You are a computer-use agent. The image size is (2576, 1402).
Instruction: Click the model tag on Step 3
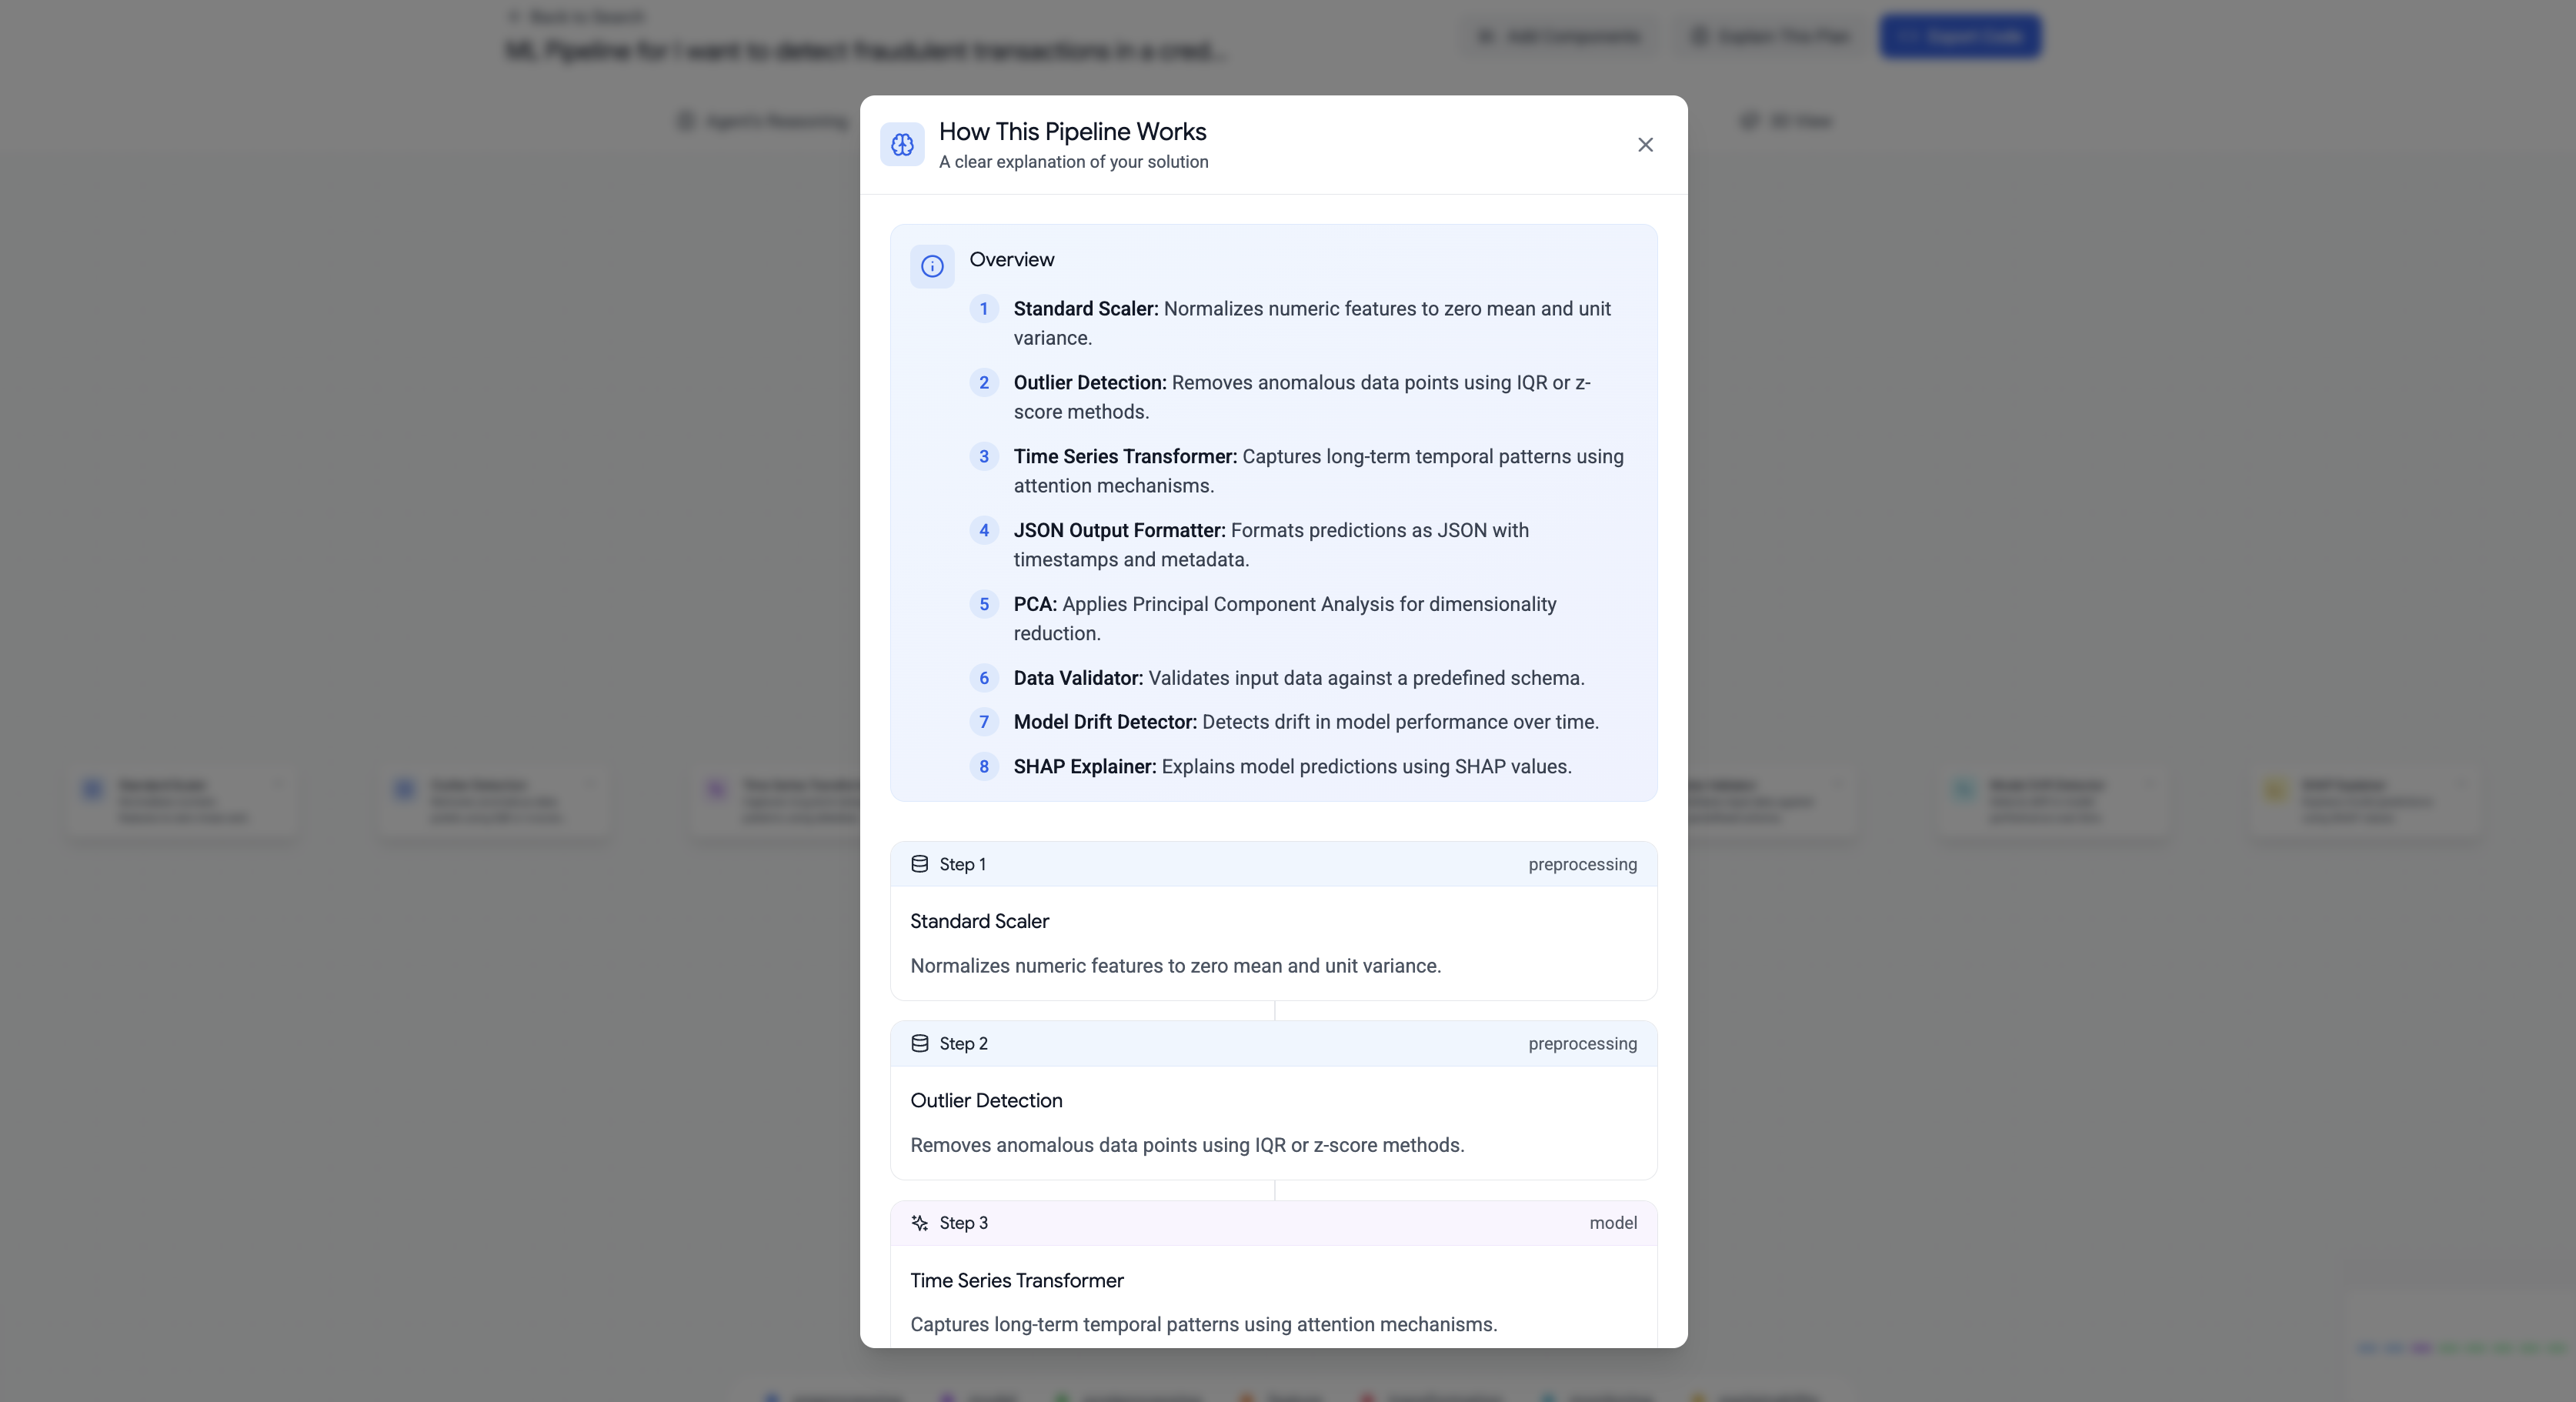click(x=1612, y=1223)
